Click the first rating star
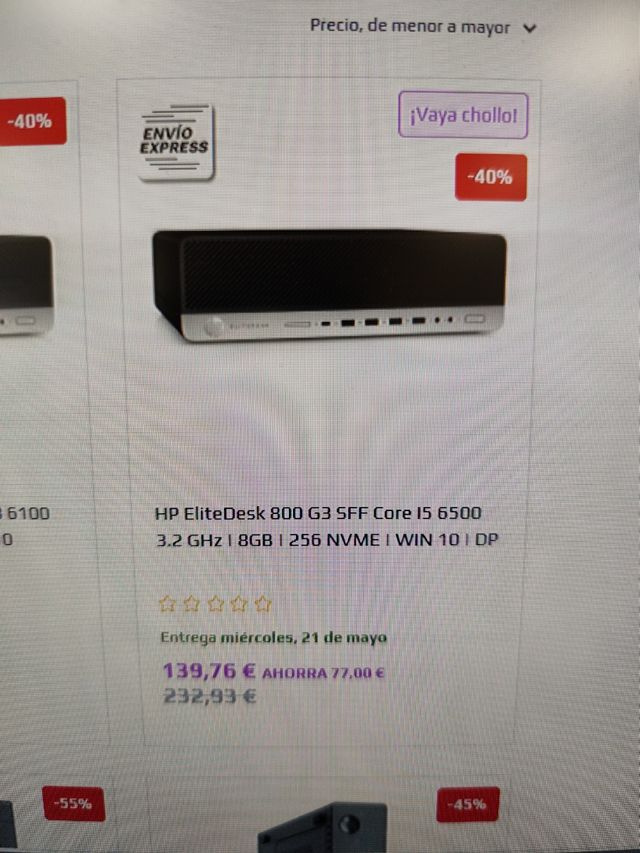The width and height of the screenshot is (640, 853). [x=167, y=604]
